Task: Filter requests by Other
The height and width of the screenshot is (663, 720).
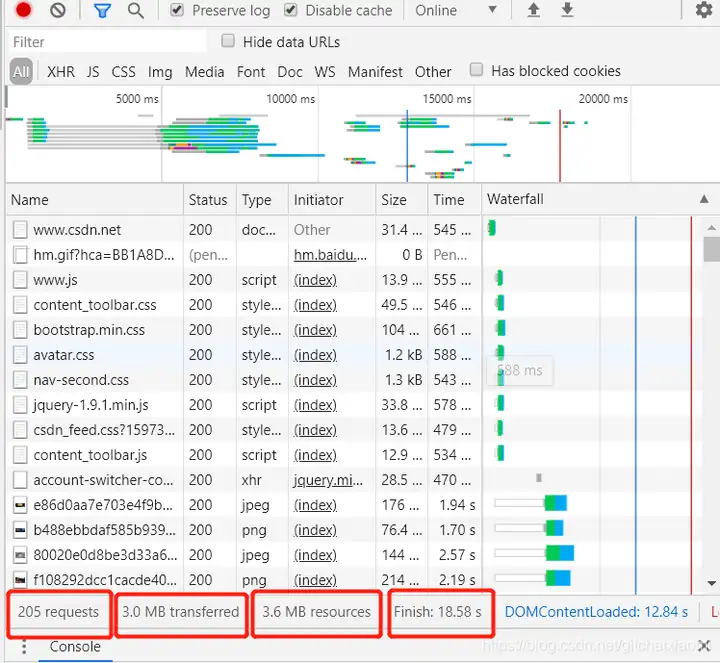Action: (433, 72)
